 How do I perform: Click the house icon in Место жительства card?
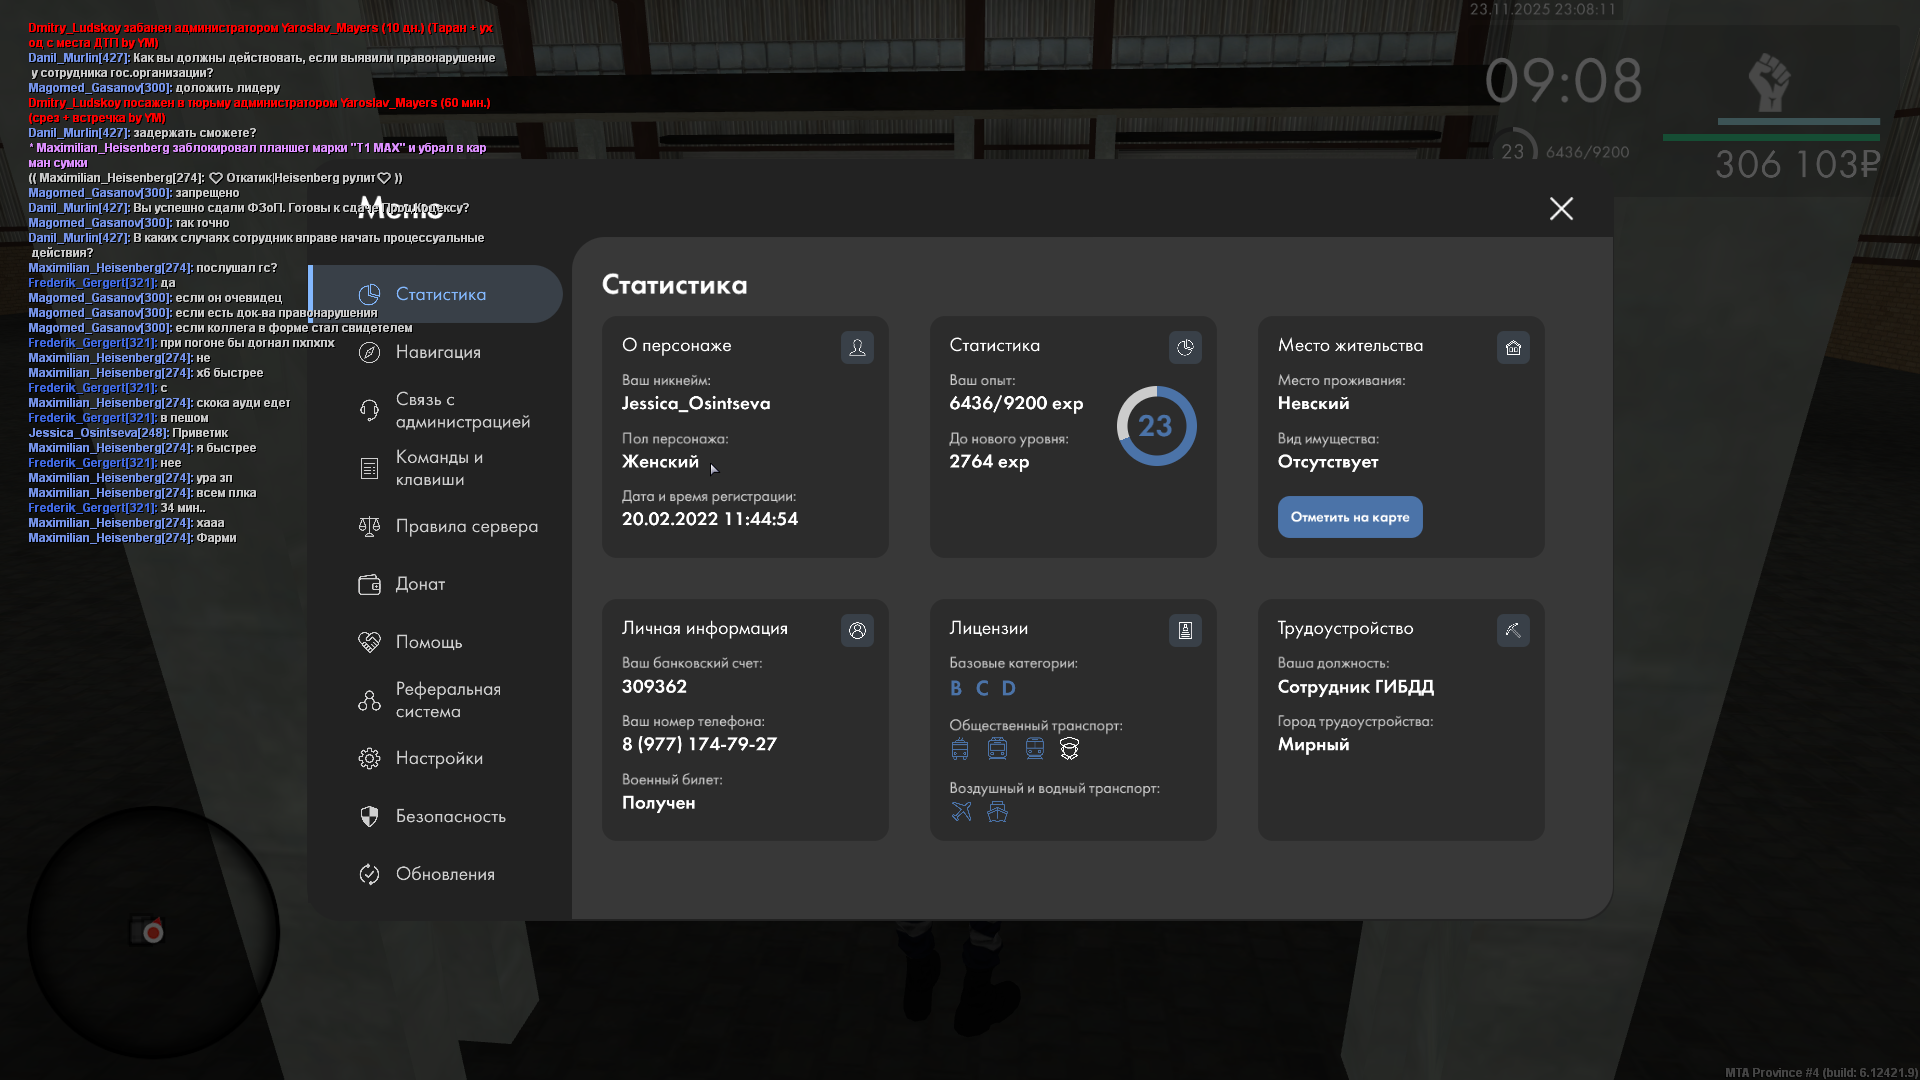point(1513,347)
